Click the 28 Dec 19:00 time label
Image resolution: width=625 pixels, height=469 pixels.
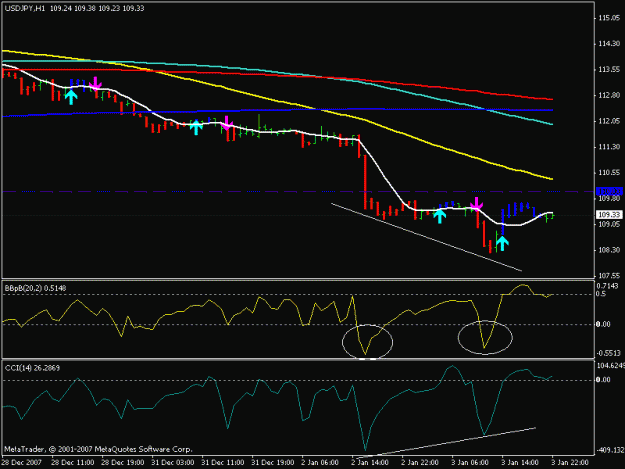(x=122, y=463)
